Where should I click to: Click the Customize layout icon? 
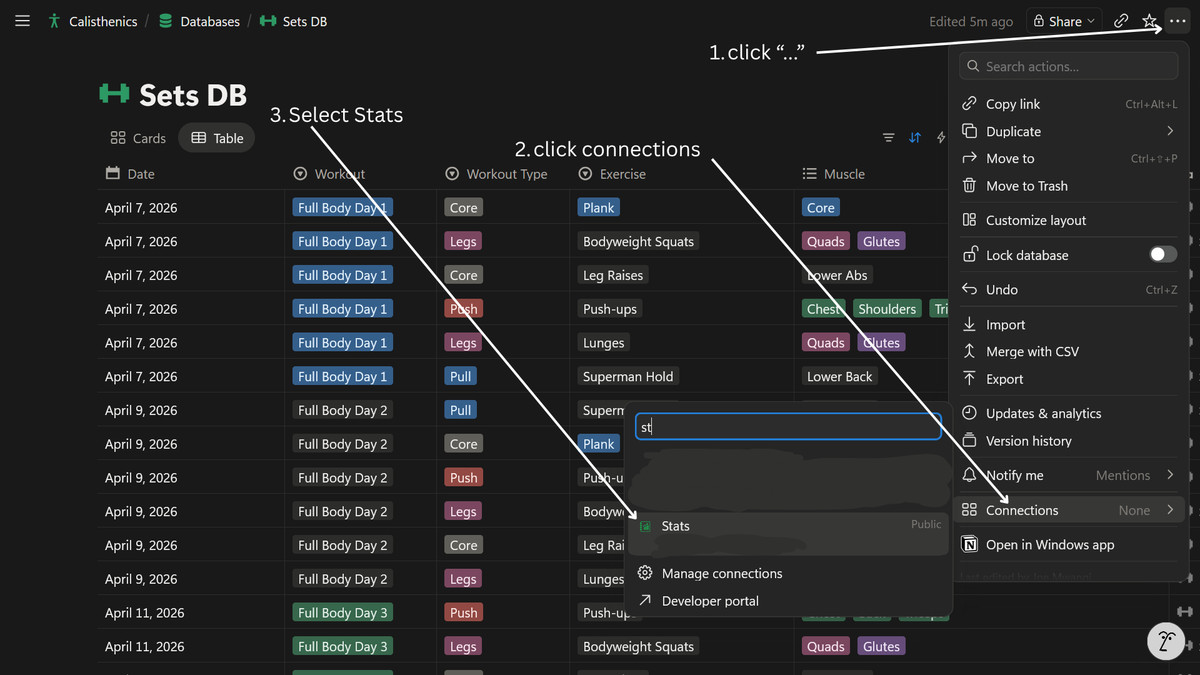969,220
